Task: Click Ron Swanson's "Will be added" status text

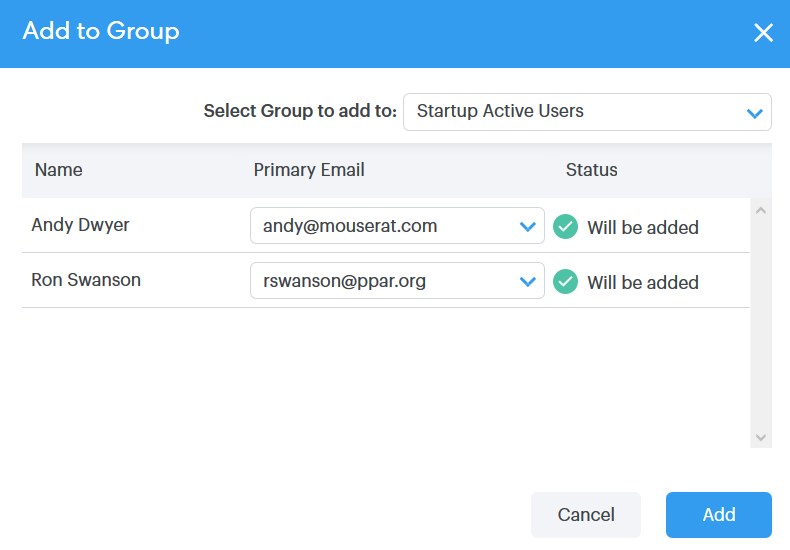Action: pos(643,283)
